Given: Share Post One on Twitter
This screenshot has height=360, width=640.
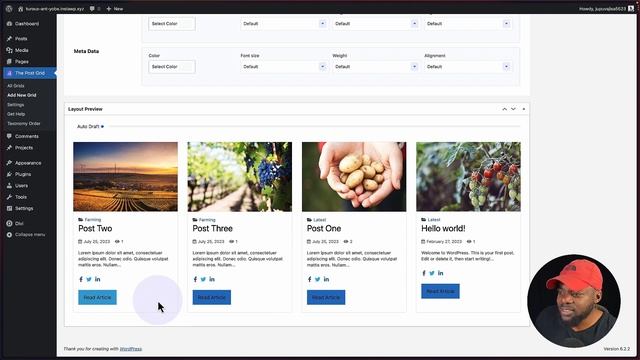Looking at the screenshot, I should [318, 279].
